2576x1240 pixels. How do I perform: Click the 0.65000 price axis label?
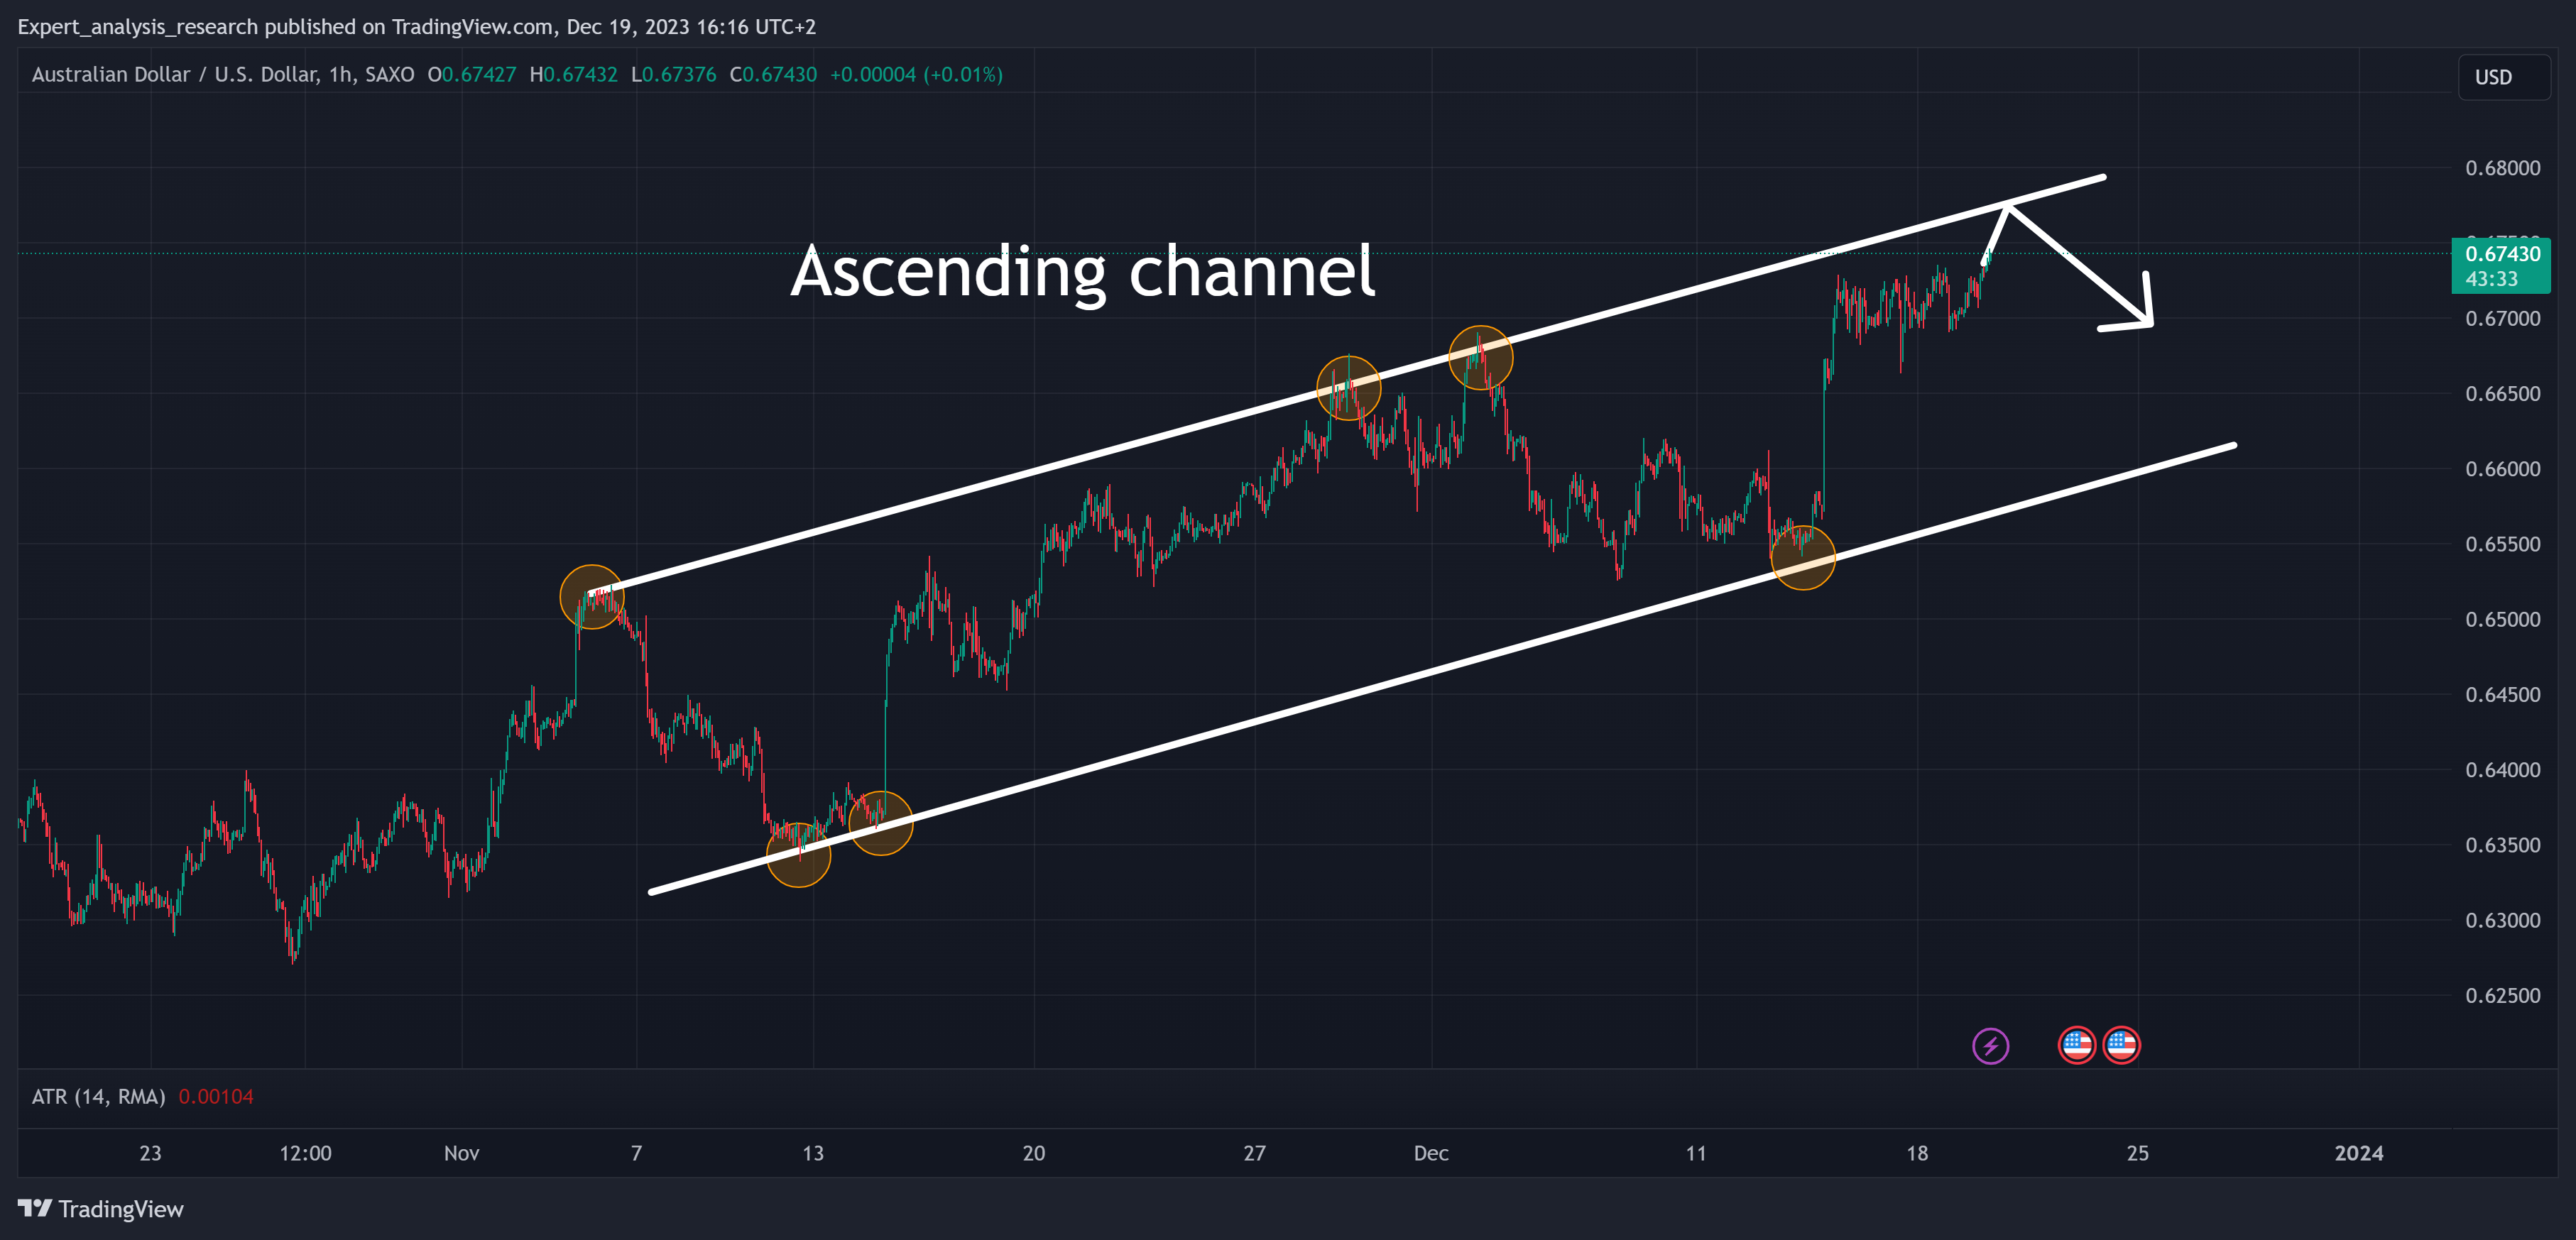(2502, 619)
